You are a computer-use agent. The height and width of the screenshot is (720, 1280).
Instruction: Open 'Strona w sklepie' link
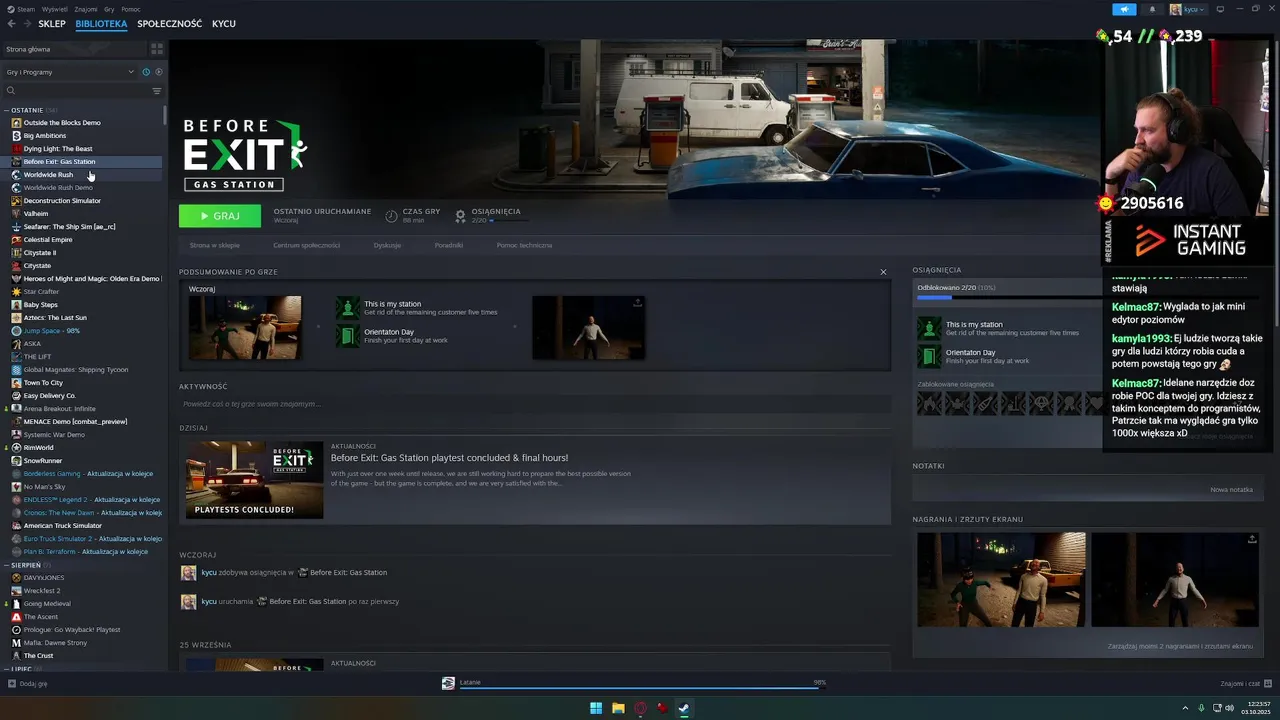click(x=215, y=245)
